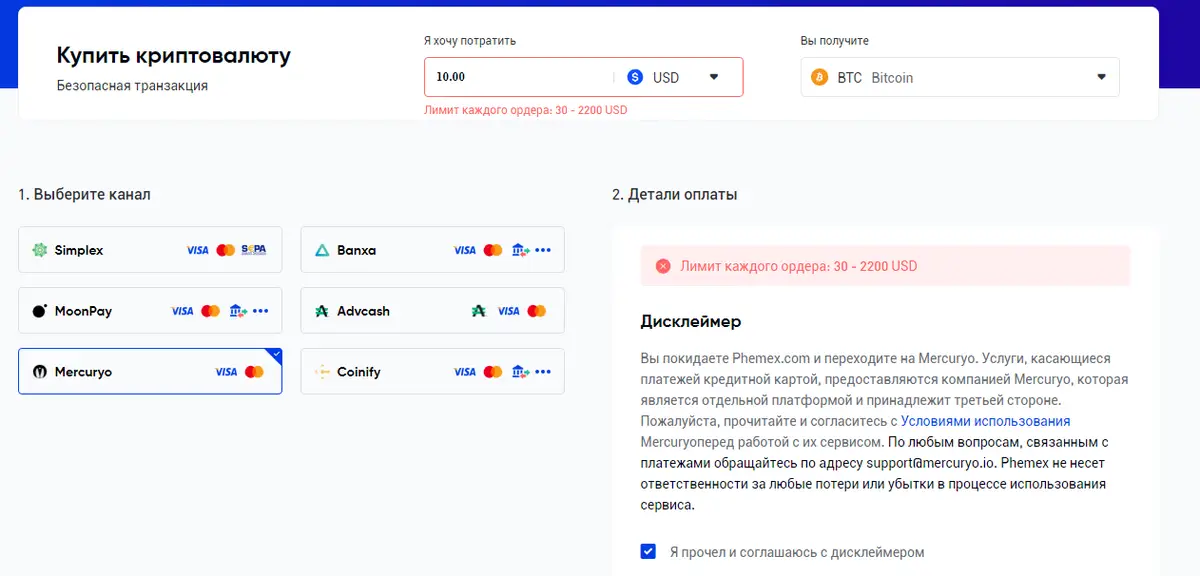Image resolution: width=1200 pixels, height=576 pixels.
Task: Click the Visa icon in the Advcash row
Action: click(x=509, y=311)
